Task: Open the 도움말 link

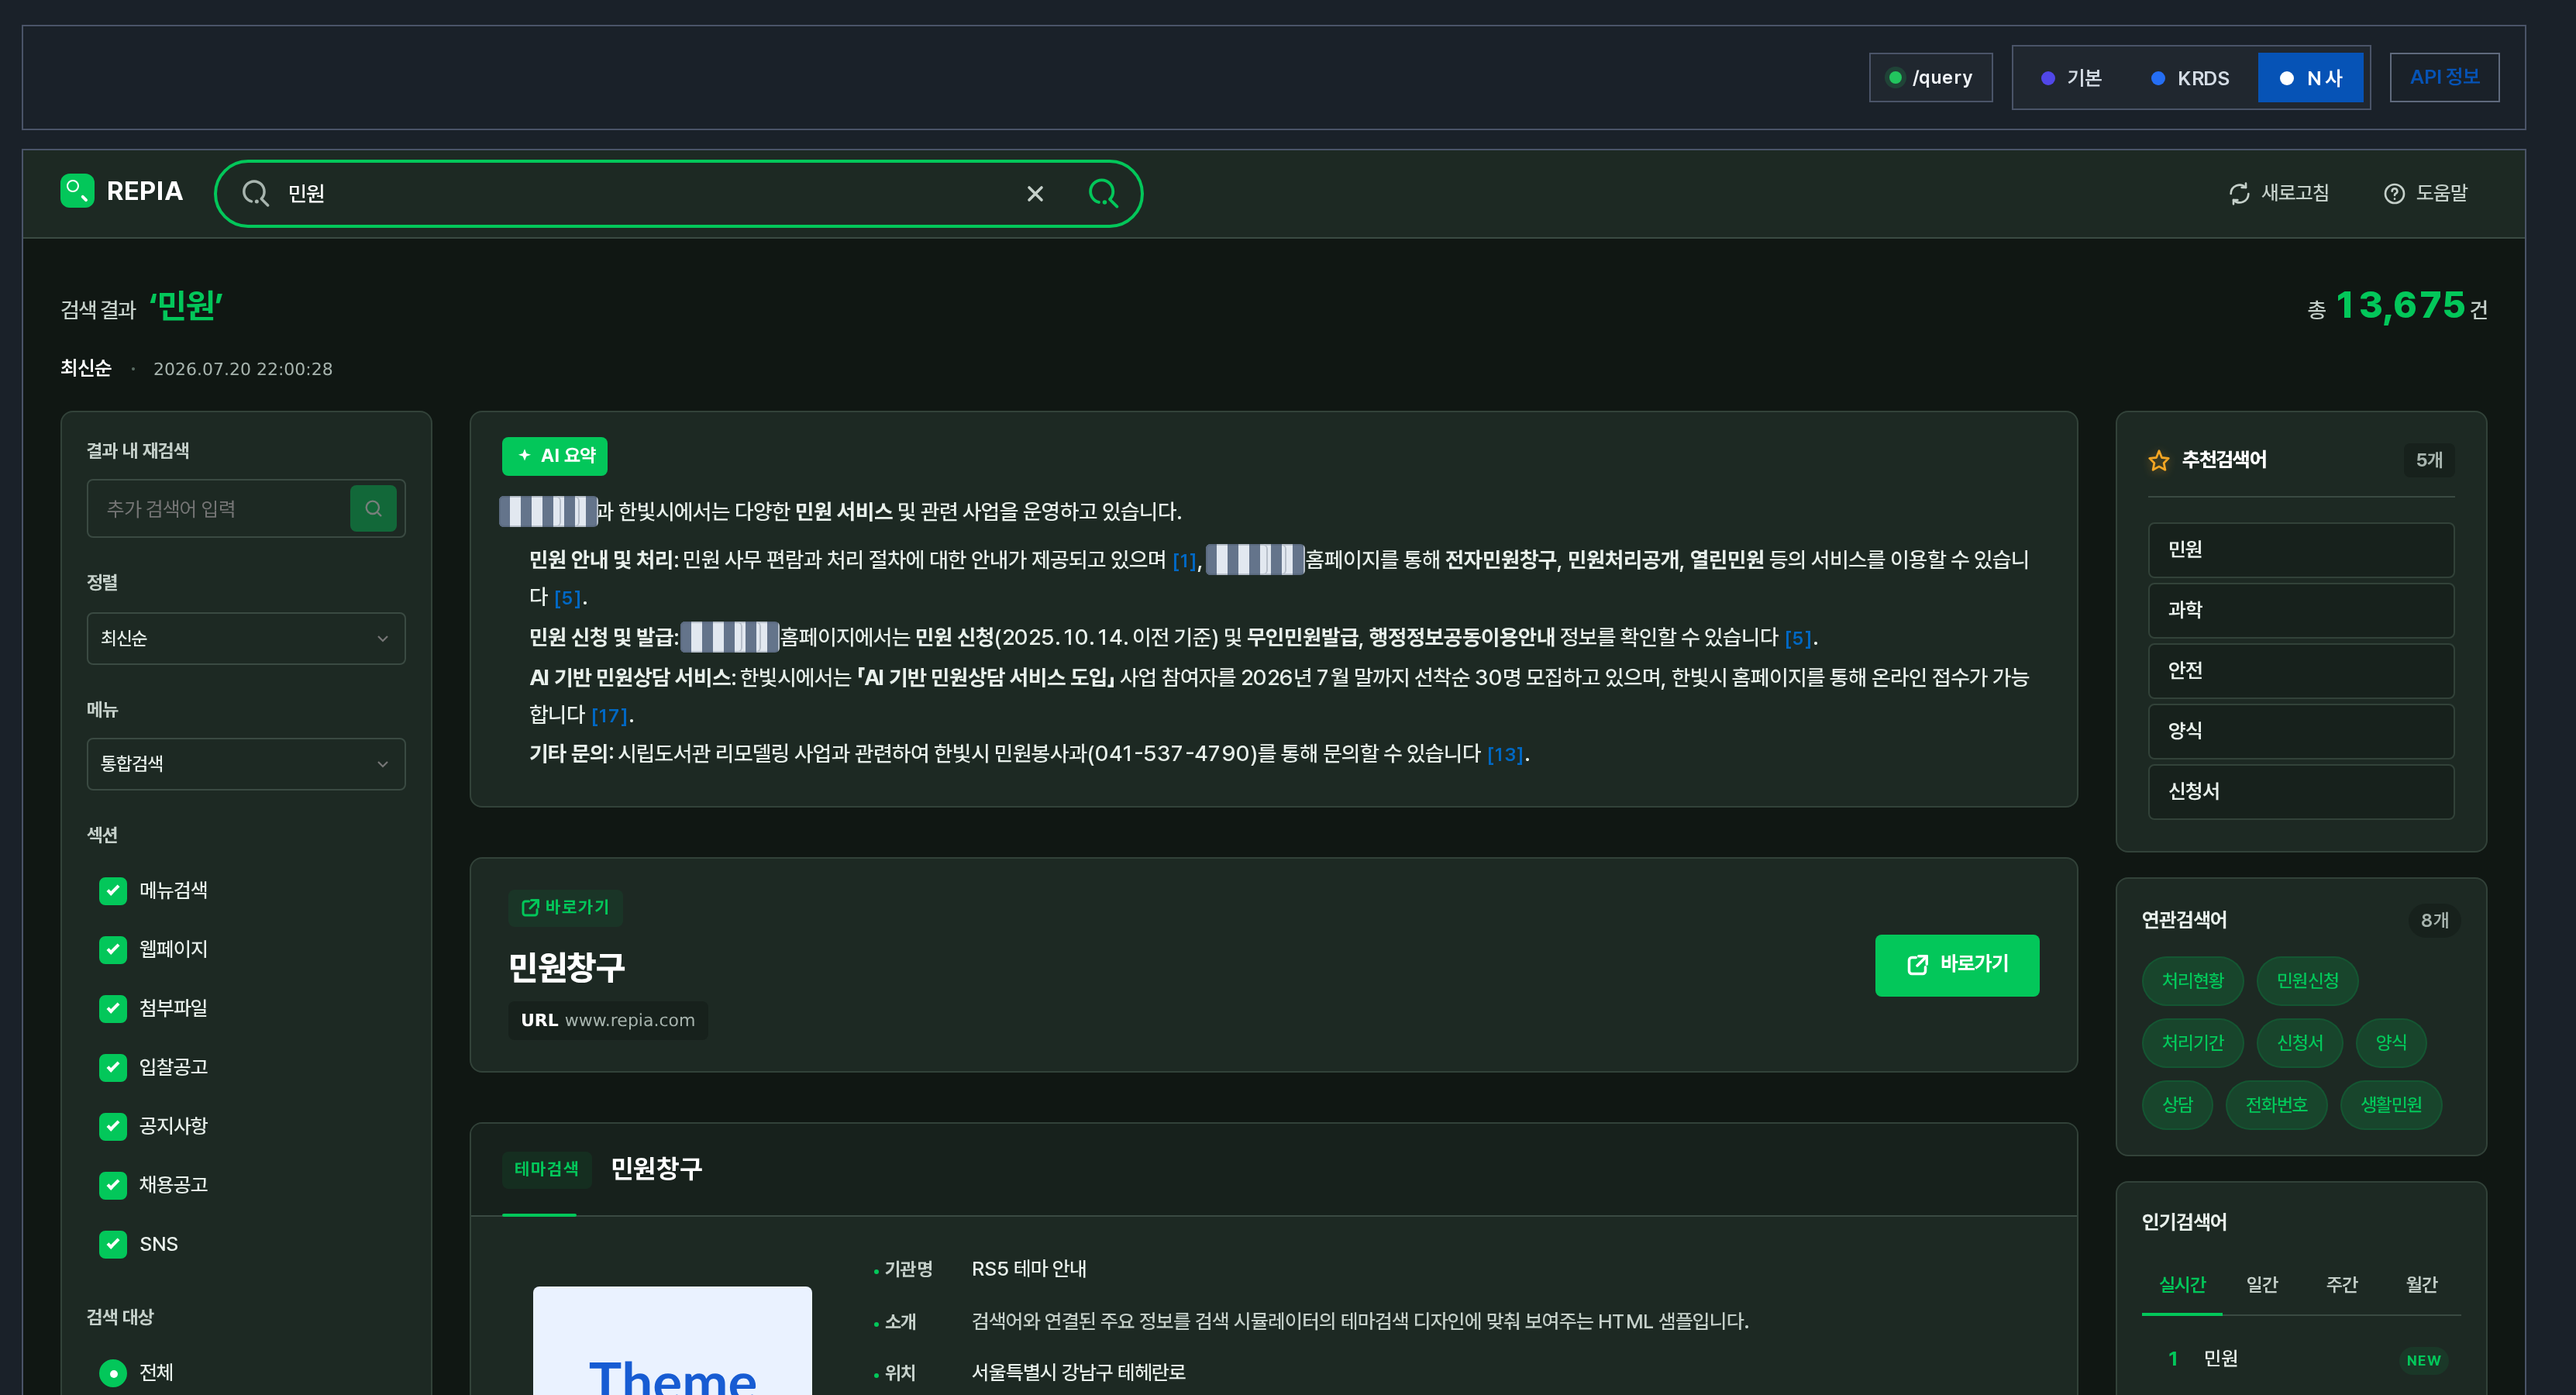Action: tap(2426, 194)
